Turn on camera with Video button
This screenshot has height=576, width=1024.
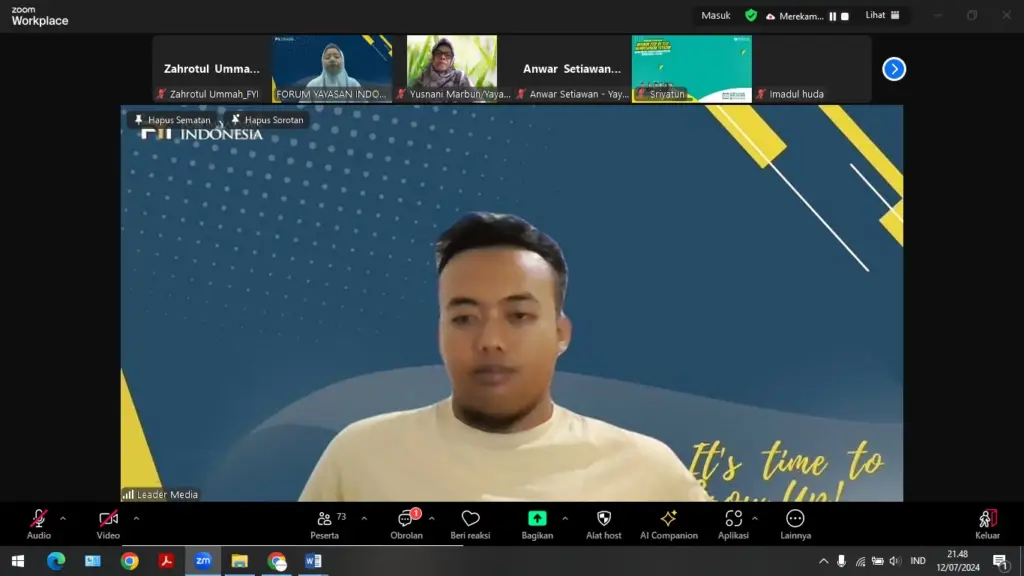[108, 524]
